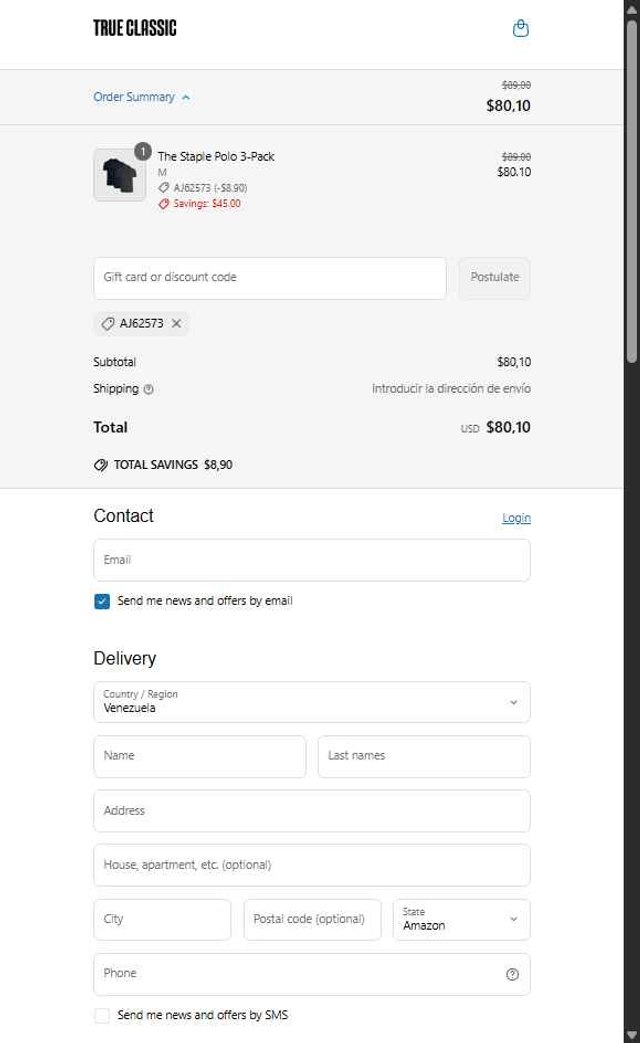Open the Country / Region dropdown
The height and width of the screenshot is (1043, 640).
click(x=311, y=702)
